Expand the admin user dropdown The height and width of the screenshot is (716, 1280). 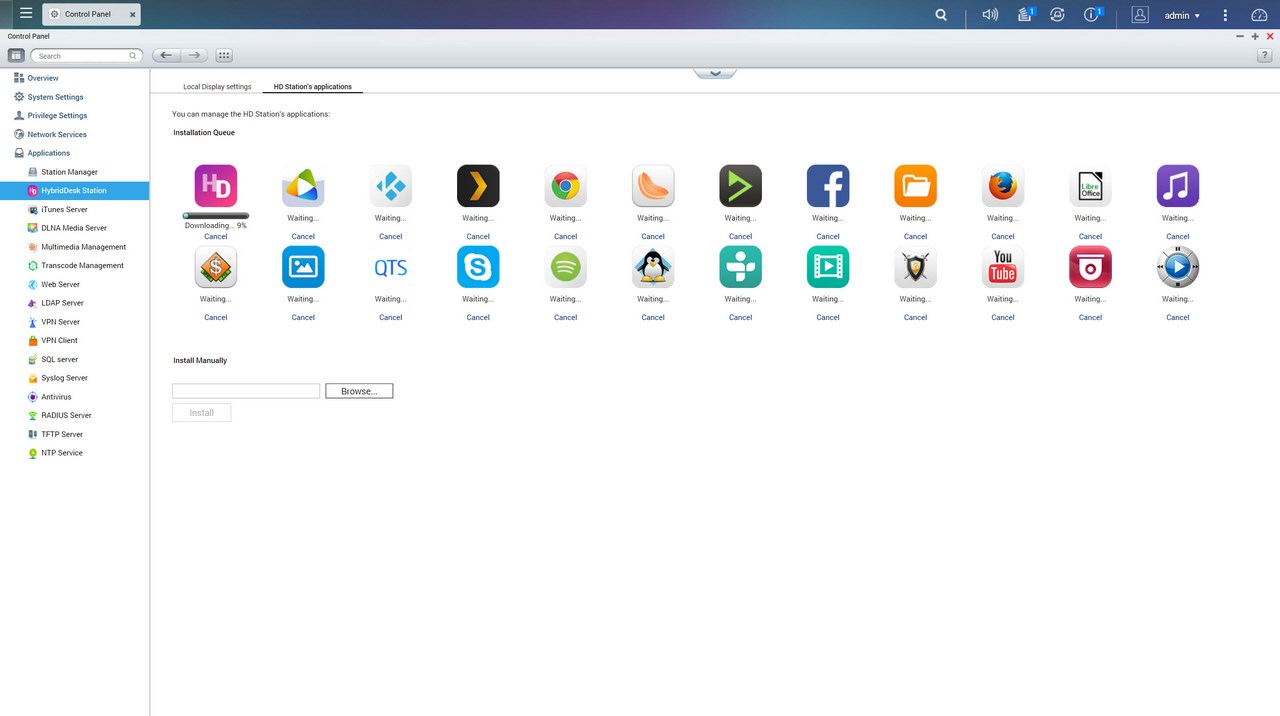tap(1182, 16)
